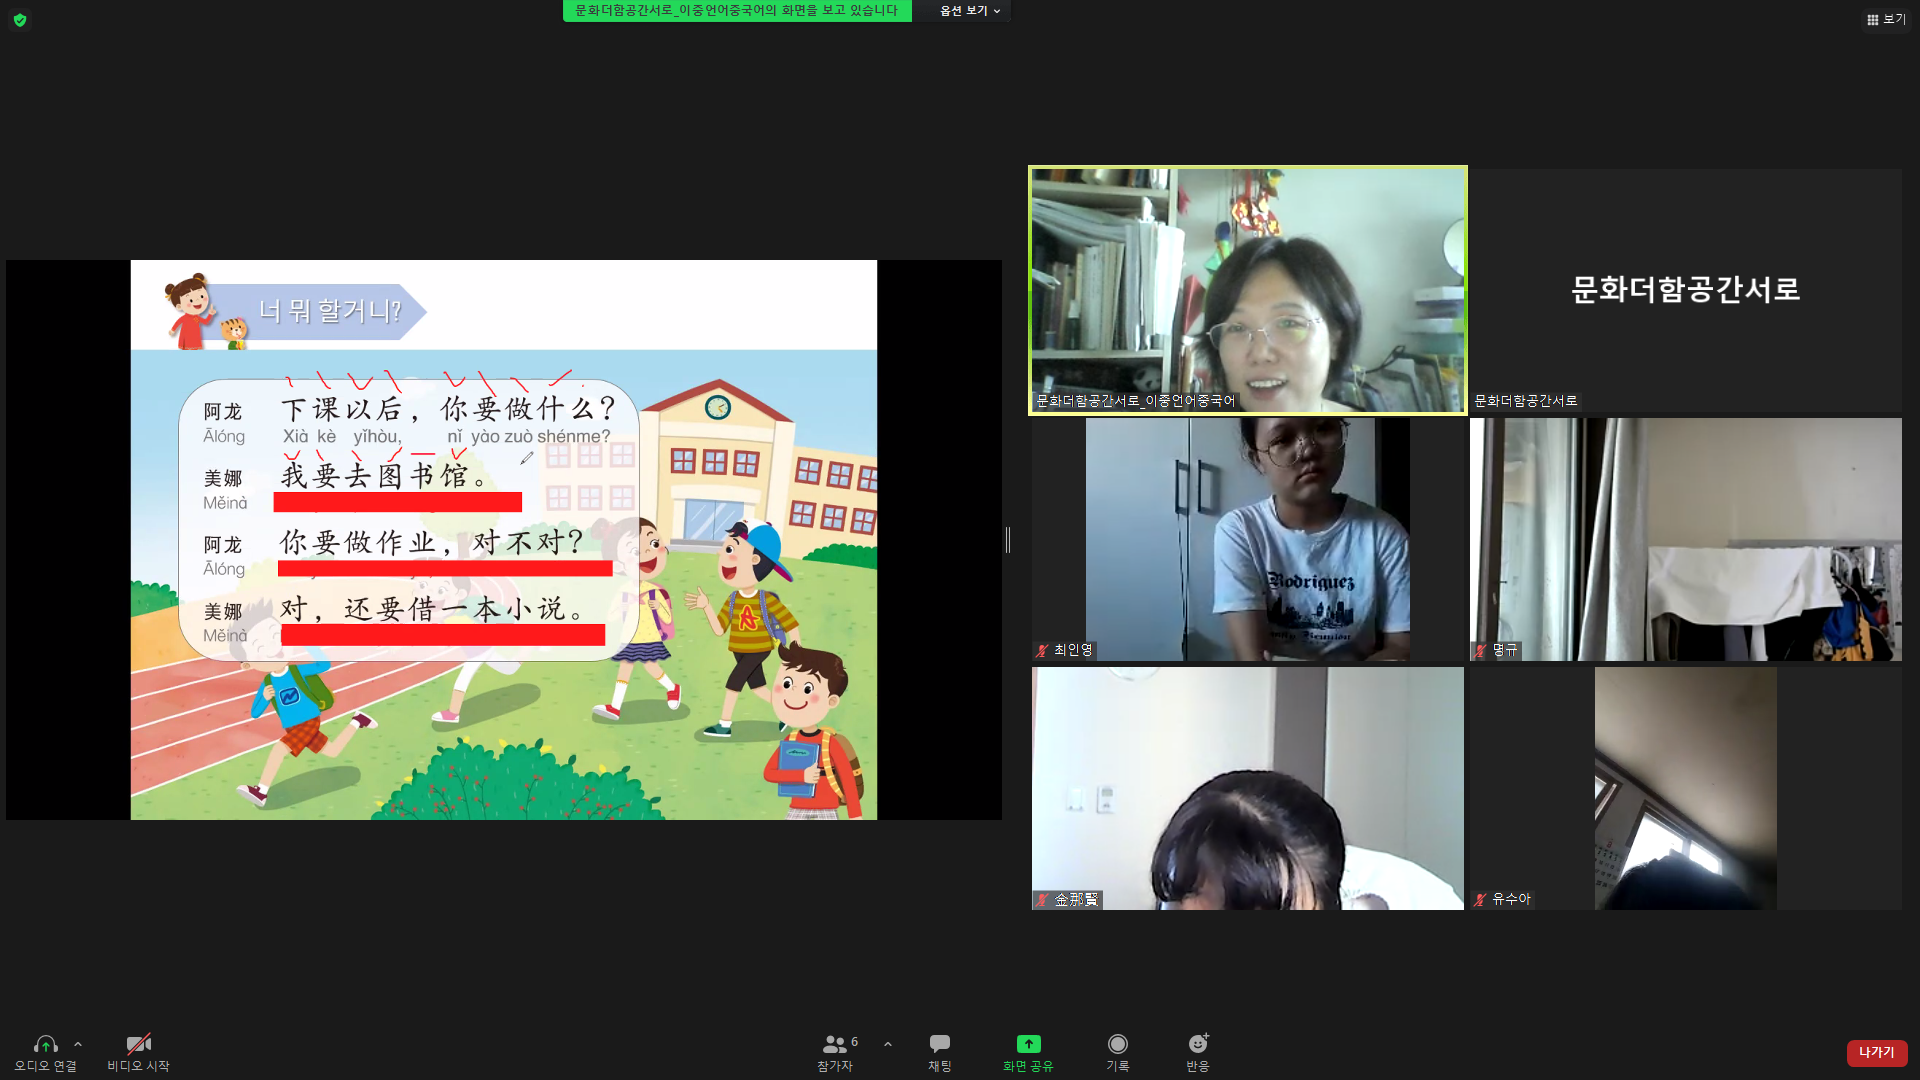Click the shared Chinese lesson slide
The width and height of the screenshot is (1920, 1080).
pos(503,540)
